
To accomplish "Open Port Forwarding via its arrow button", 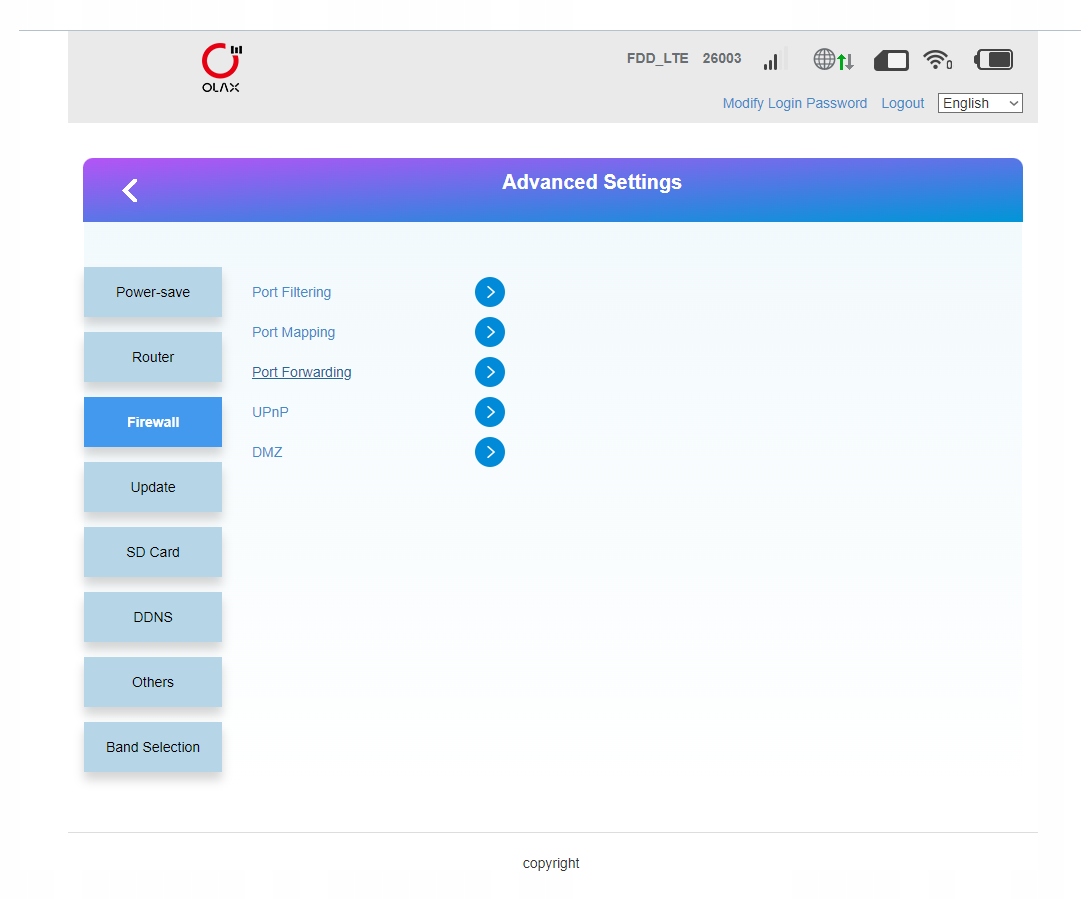I will pos(490,372).
